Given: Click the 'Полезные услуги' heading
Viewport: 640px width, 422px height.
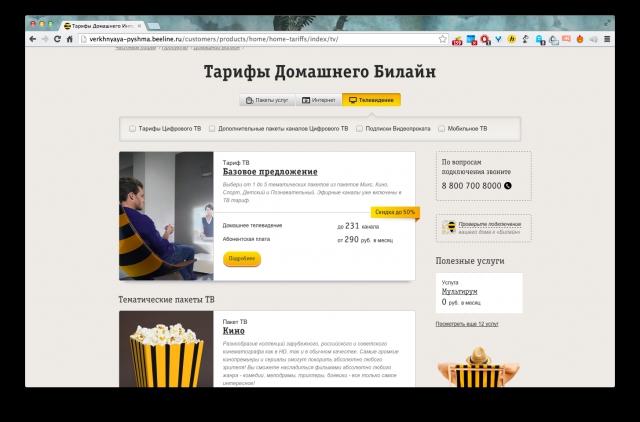Looking at the screenshot, I should pyautogui.click(x=470, y=261).
